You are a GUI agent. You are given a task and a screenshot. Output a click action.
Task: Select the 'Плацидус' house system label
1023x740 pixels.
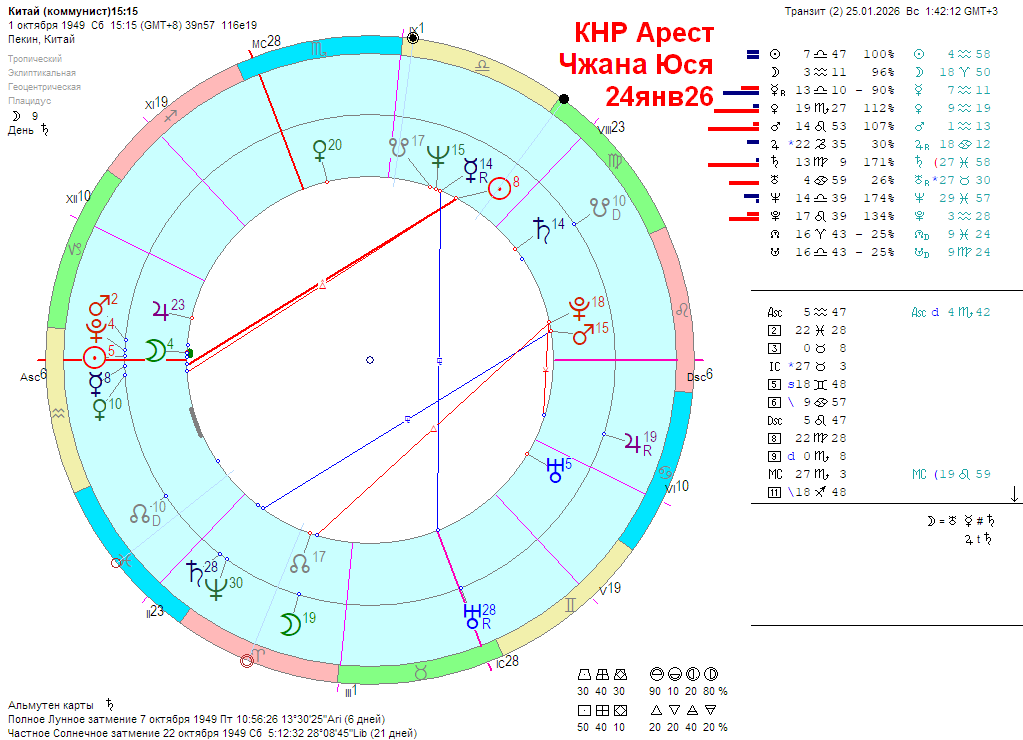click(x=29, y=101)
